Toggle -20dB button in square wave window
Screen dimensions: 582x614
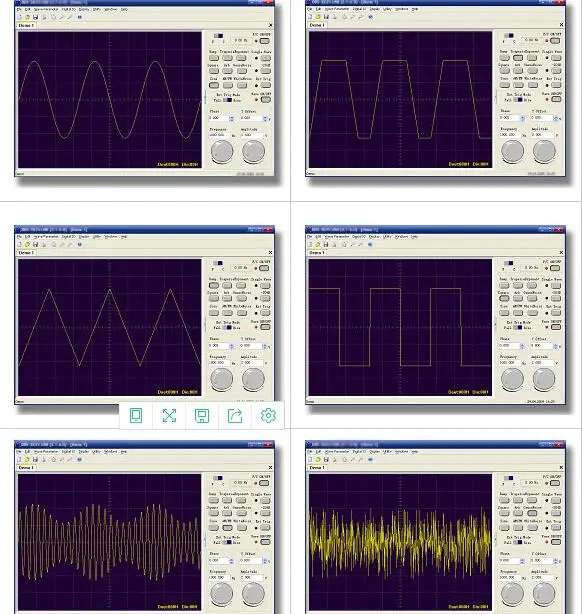[556, 298]
